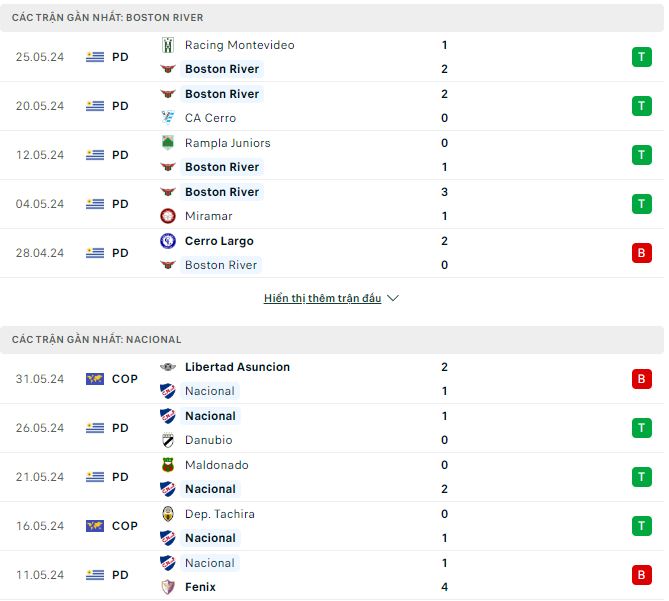The height and width of the screenshot is (601, 669).
Task: Click the CA Cerro team logo
Action: click(168, 118)
